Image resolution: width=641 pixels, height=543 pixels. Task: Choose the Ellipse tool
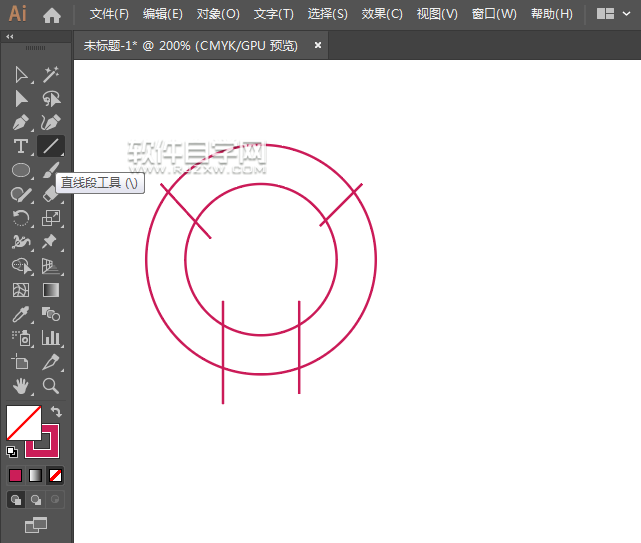pos(21,170)
